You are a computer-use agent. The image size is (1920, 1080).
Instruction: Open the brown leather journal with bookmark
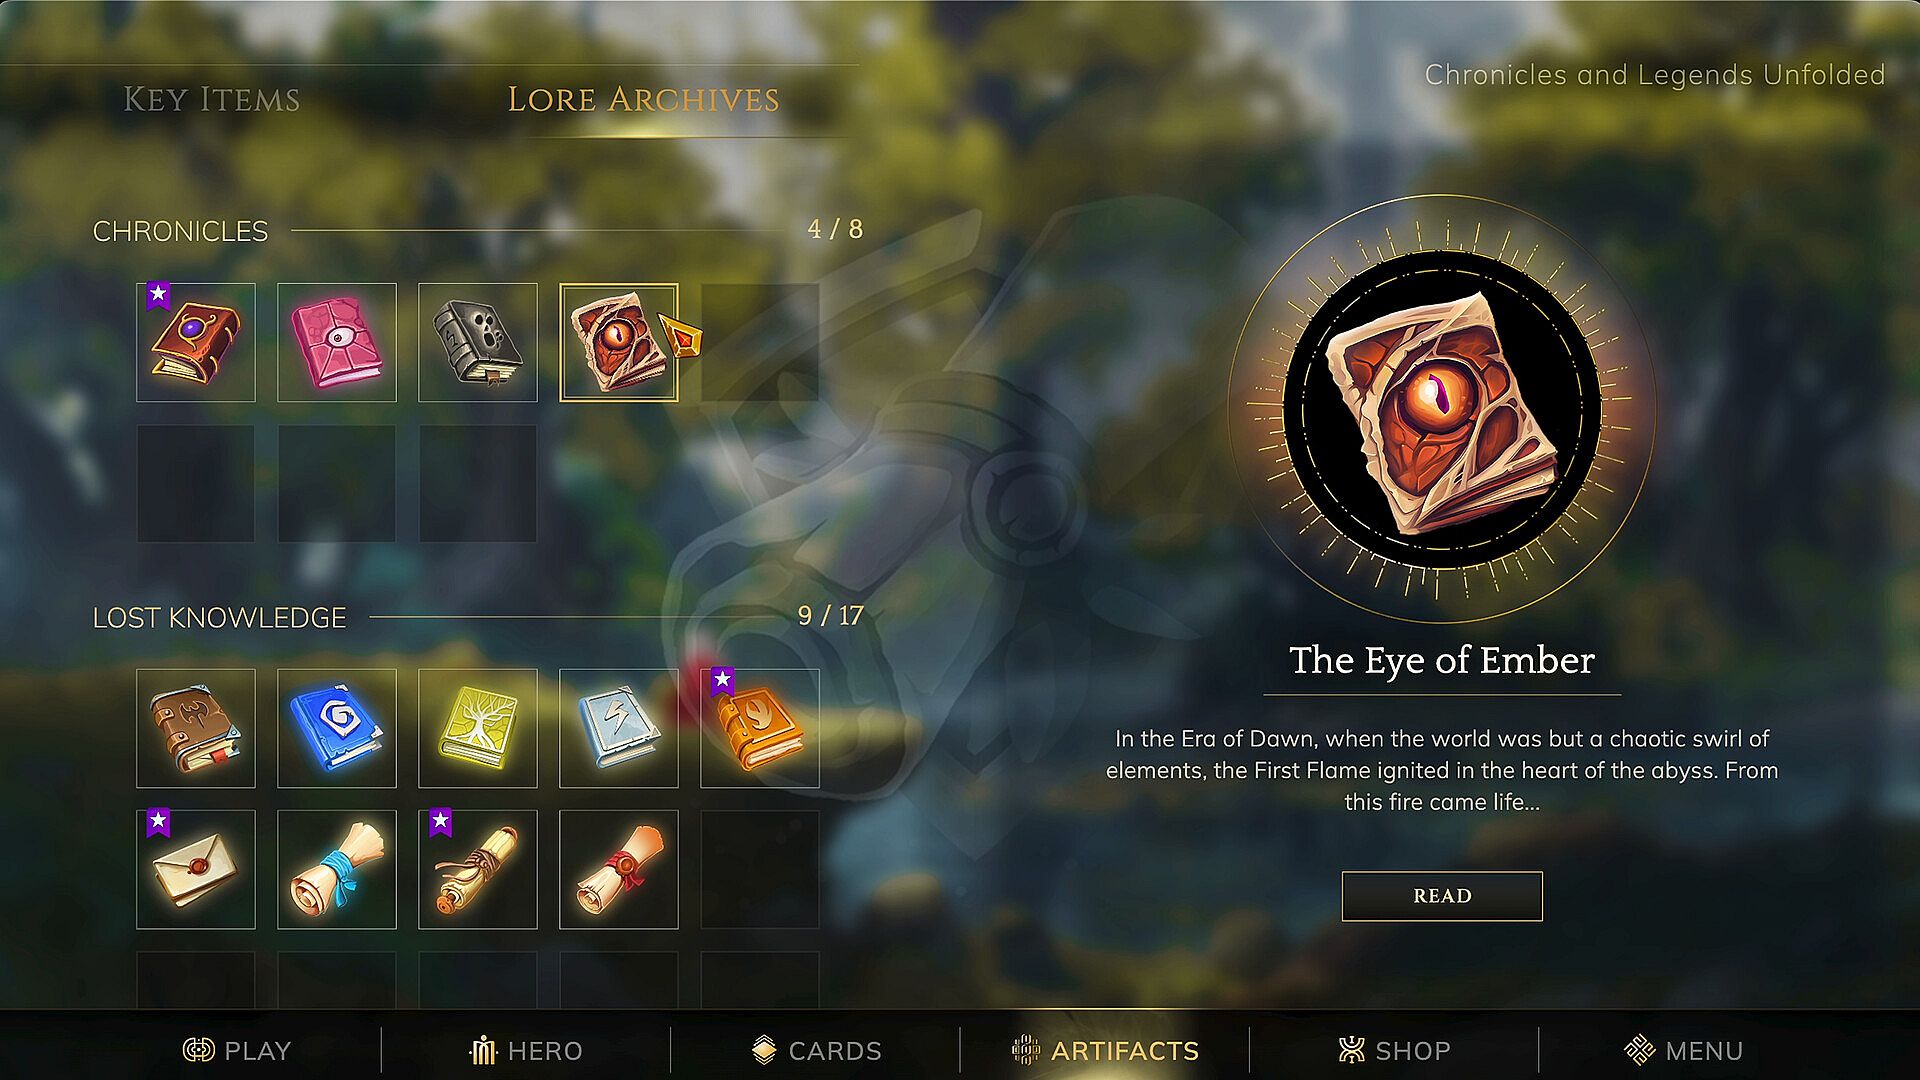[196, 728]
